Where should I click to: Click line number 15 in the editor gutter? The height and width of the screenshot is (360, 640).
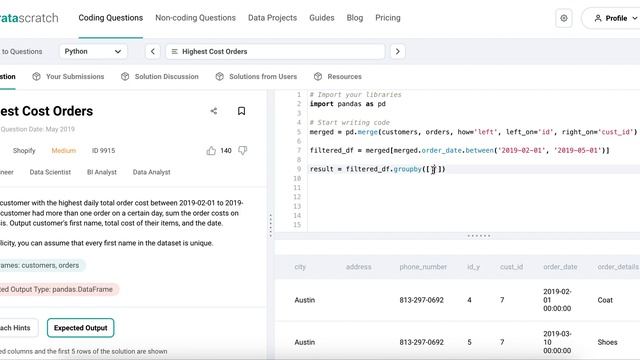[x=297, y=224]
